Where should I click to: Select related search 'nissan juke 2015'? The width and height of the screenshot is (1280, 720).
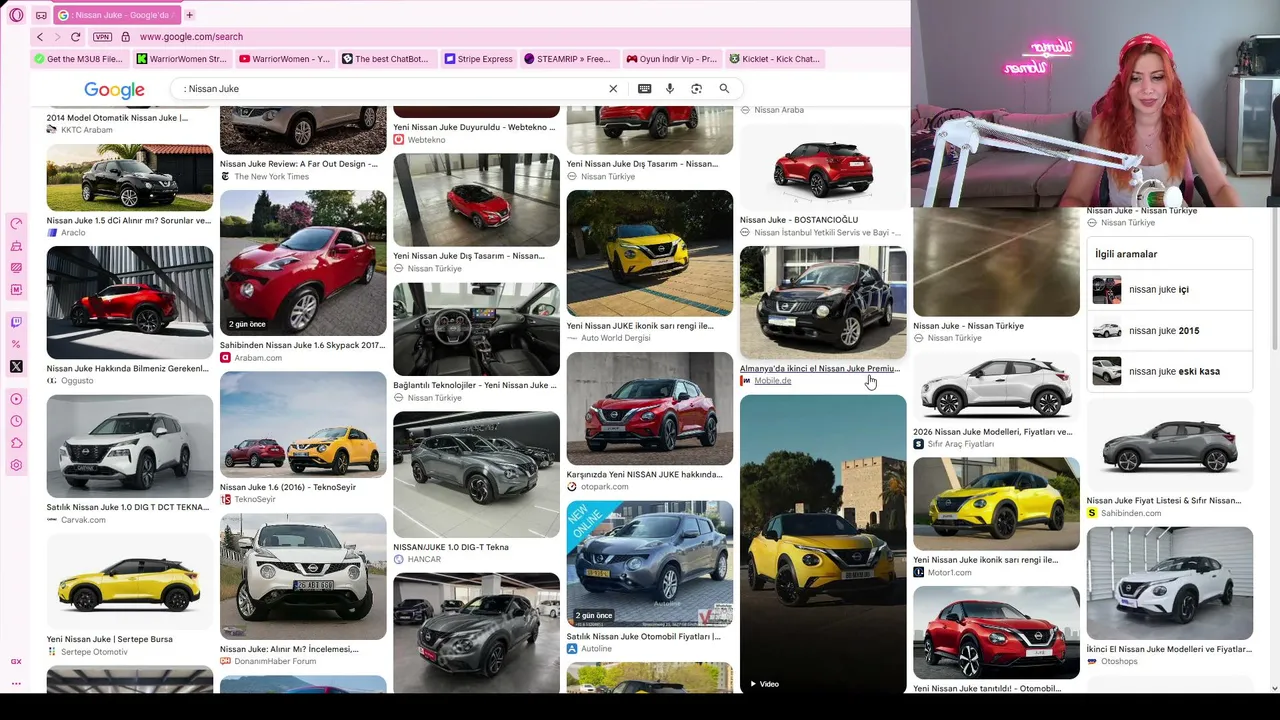pos(1169,331)
